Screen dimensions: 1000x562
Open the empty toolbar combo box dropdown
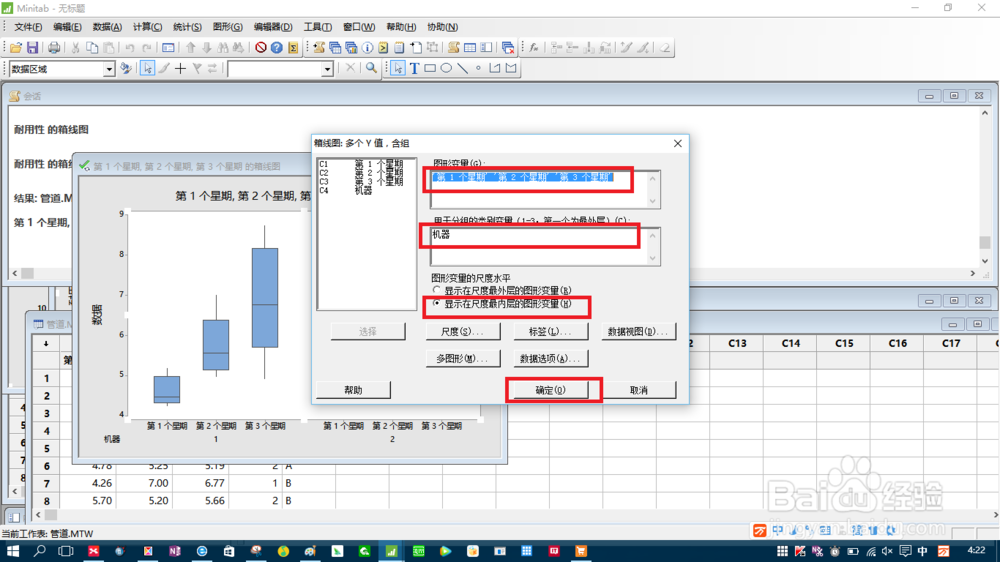pos(327,69)
